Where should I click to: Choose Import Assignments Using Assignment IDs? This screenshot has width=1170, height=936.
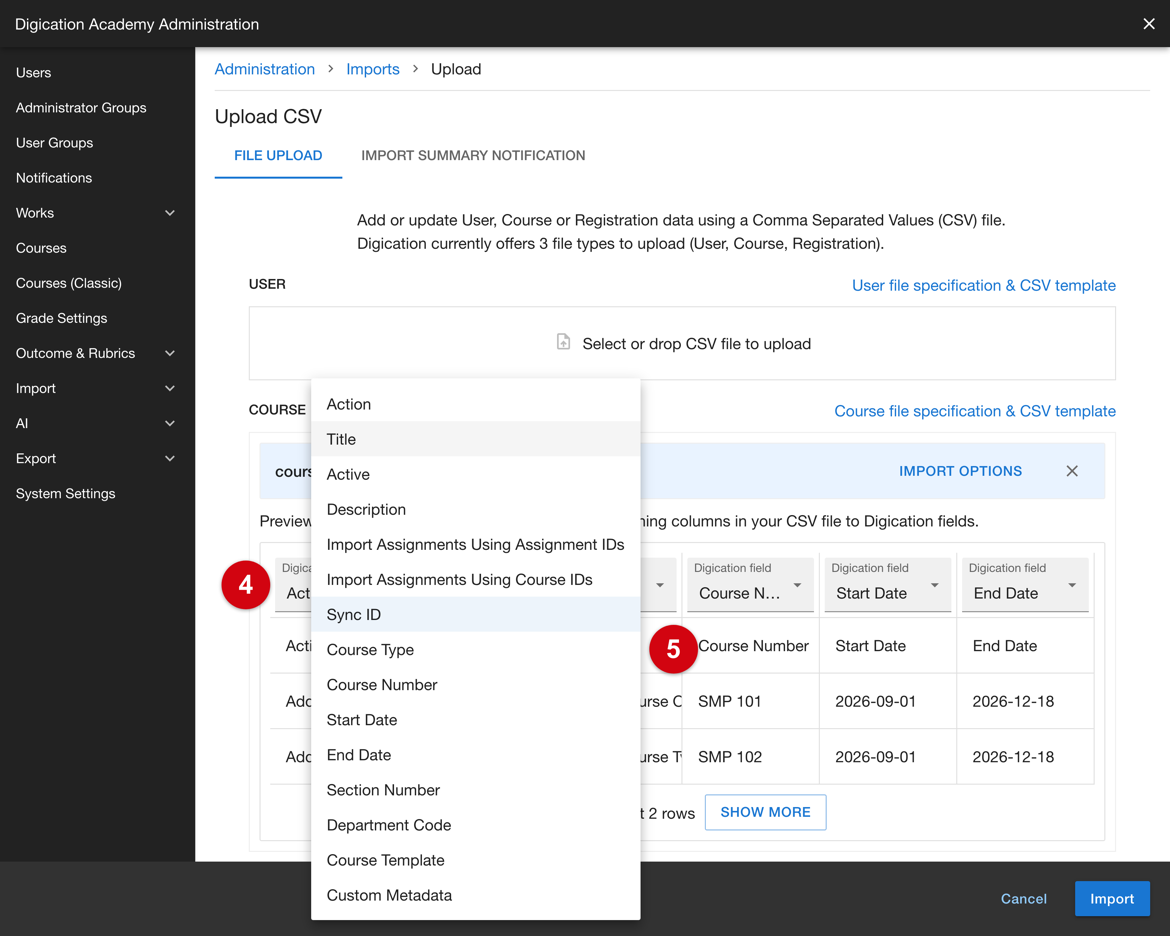(475, 544)
